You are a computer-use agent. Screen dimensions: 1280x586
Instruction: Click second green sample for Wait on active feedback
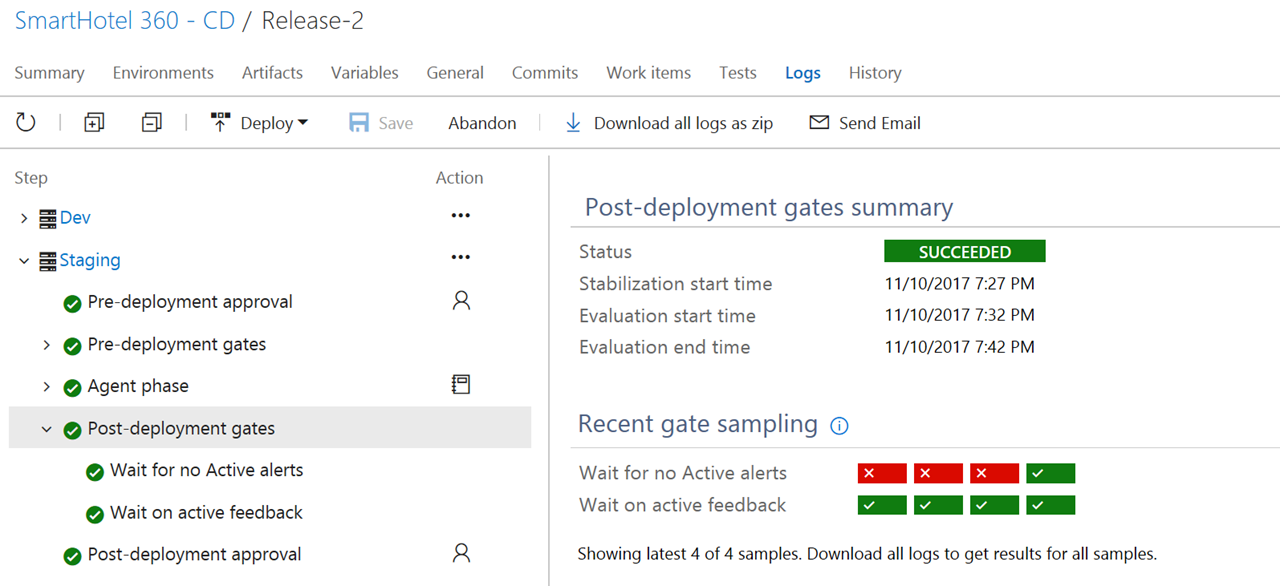938,505
